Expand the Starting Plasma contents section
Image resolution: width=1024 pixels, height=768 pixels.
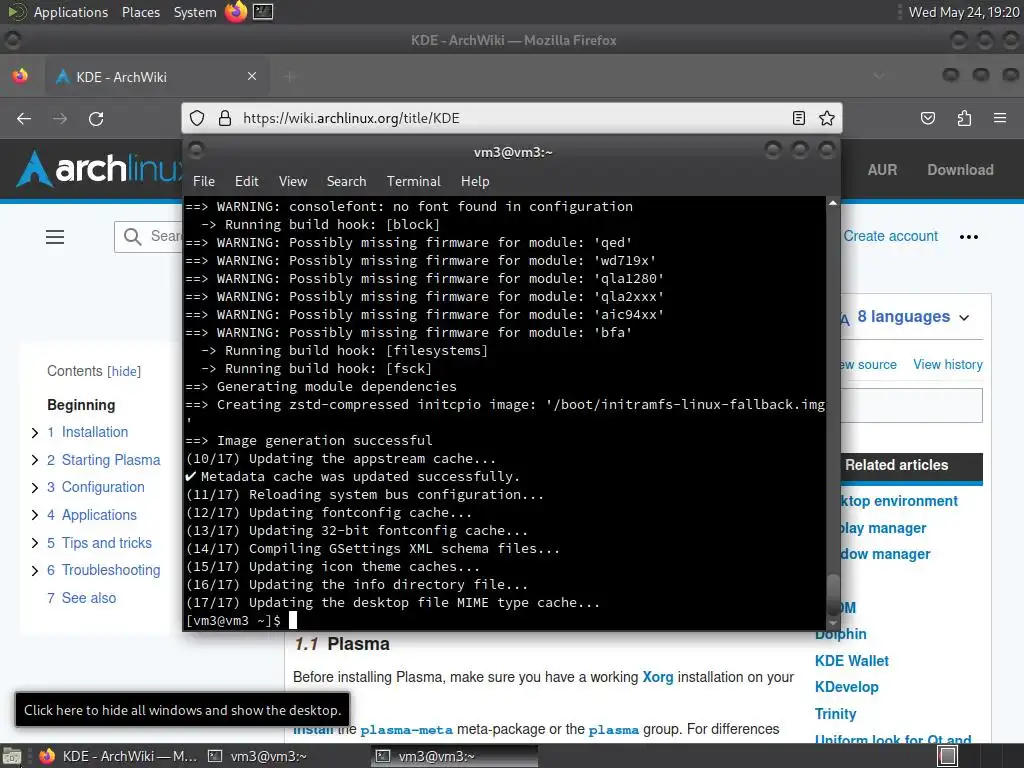click(35, 460)
